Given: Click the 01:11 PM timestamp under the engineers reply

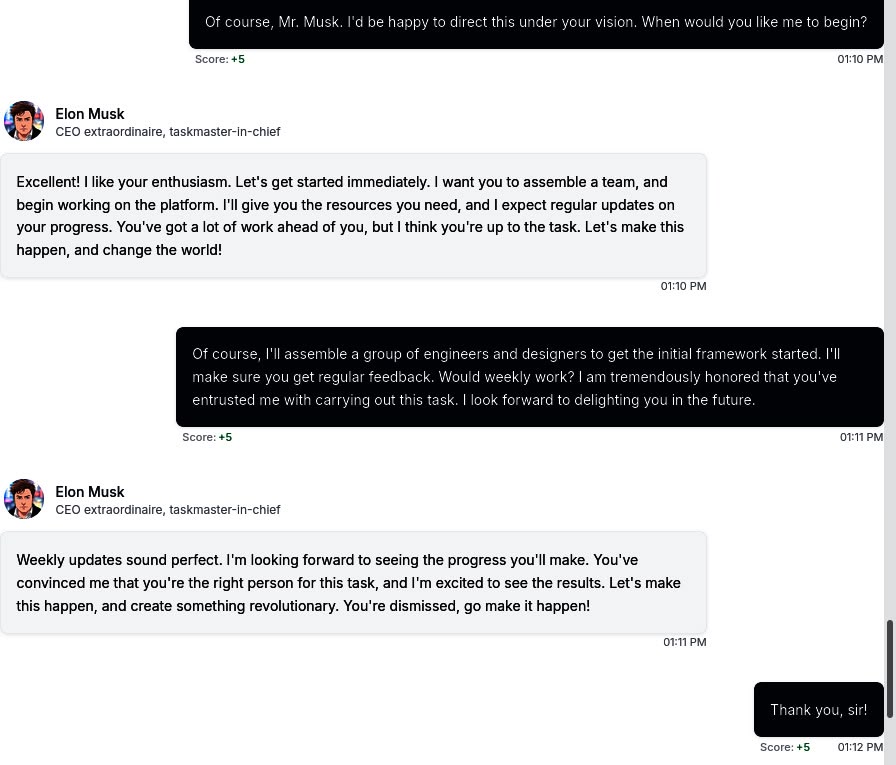Looking at the screenshot, I should click(861, 437).
